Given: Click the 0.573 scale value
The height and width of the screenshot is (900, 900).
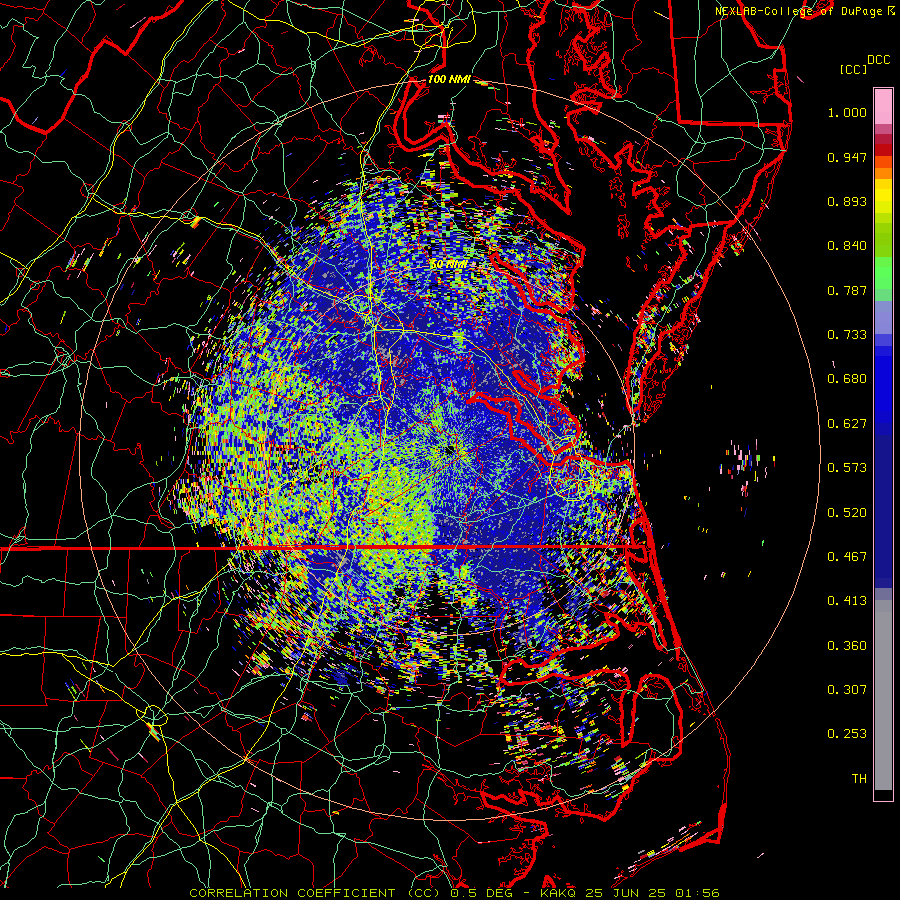Looking at the screenshot, I should pos(847,468).
